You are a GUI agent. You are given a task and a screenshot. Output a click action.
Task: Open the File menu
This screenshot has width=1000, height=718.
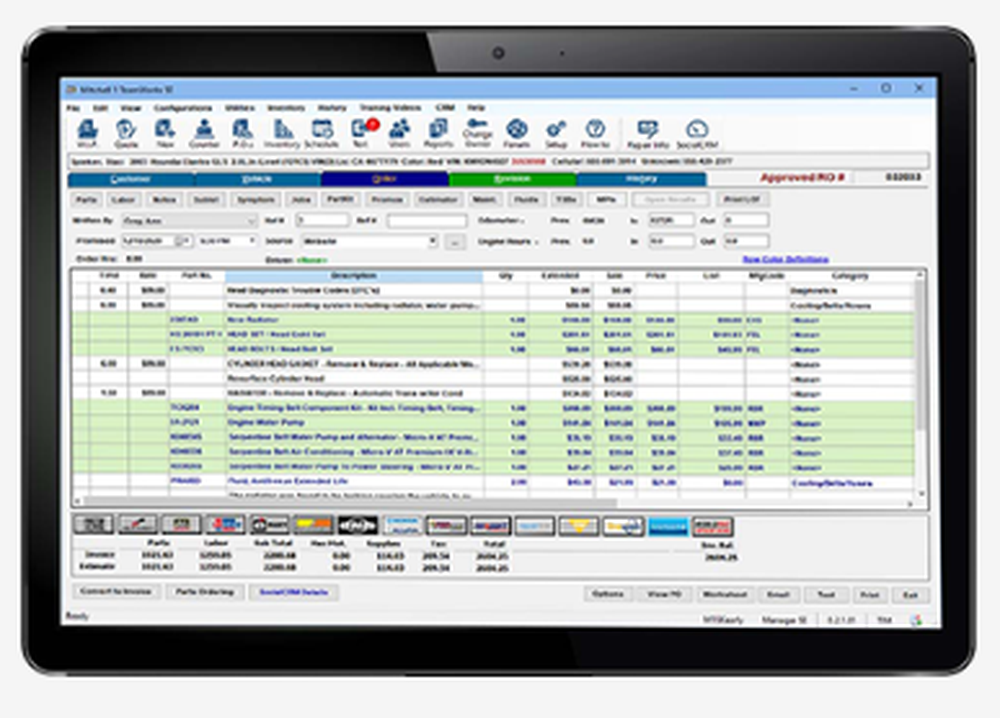(73, 108)
